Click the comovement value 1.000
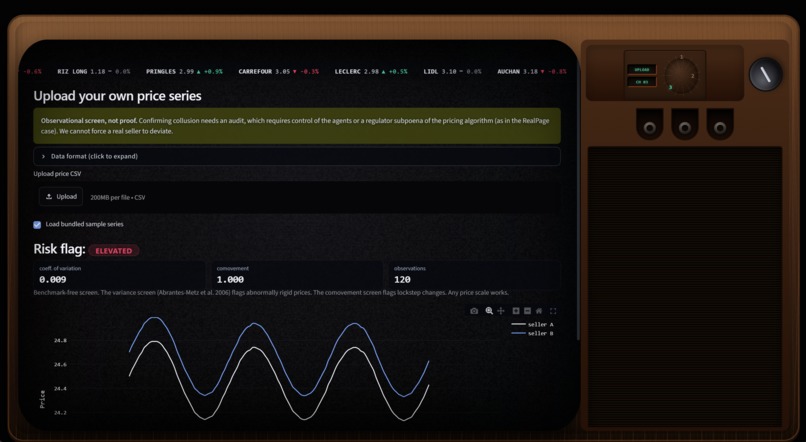The height and width of the screenshot is (442, 806). 230,280
